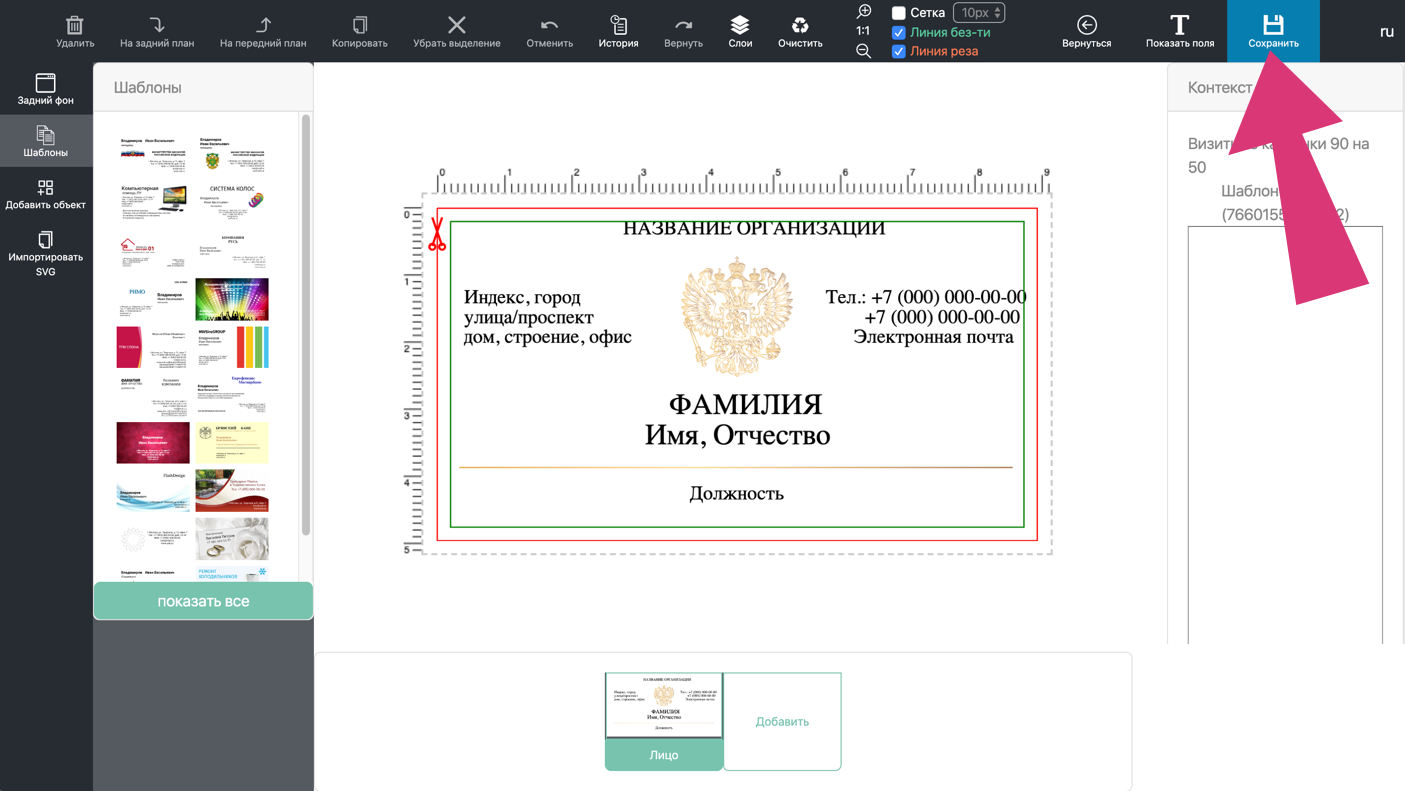This screenshot has height=791, width=1405.
Task: Open the Слои layers panel
Action: (x=740, y=31)
